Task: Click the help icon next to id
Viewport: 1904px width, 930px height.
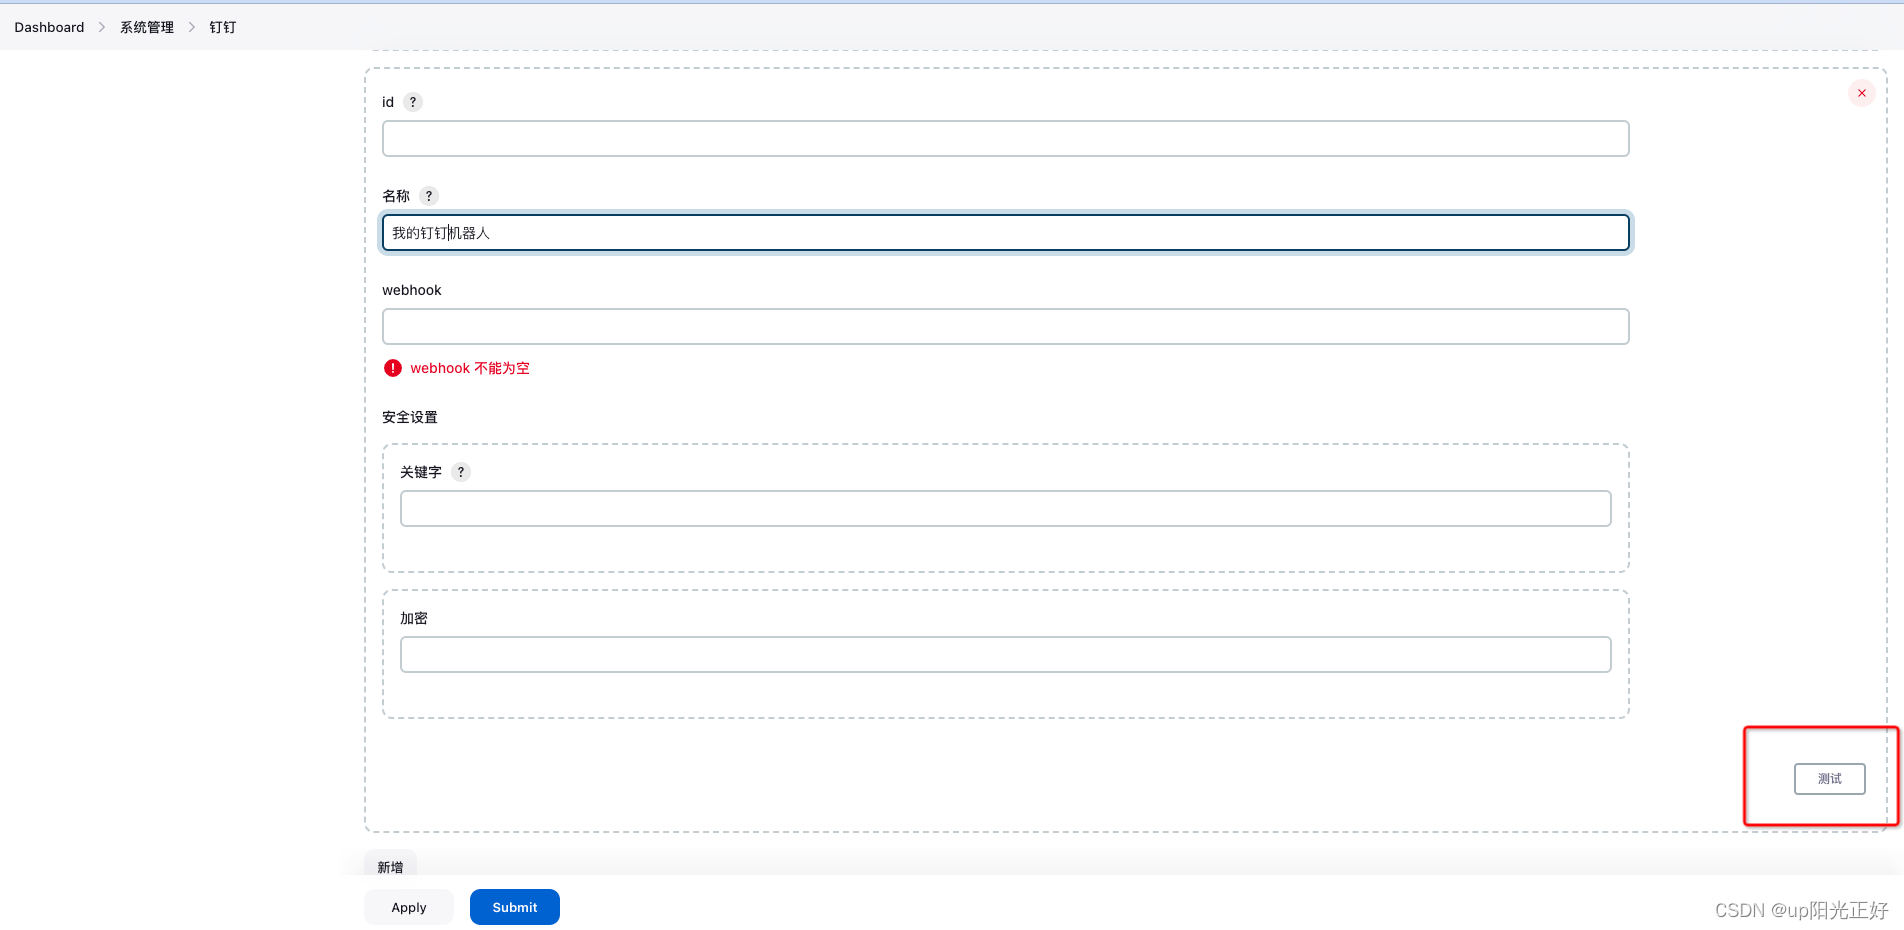Action: (x=413, y=102)
